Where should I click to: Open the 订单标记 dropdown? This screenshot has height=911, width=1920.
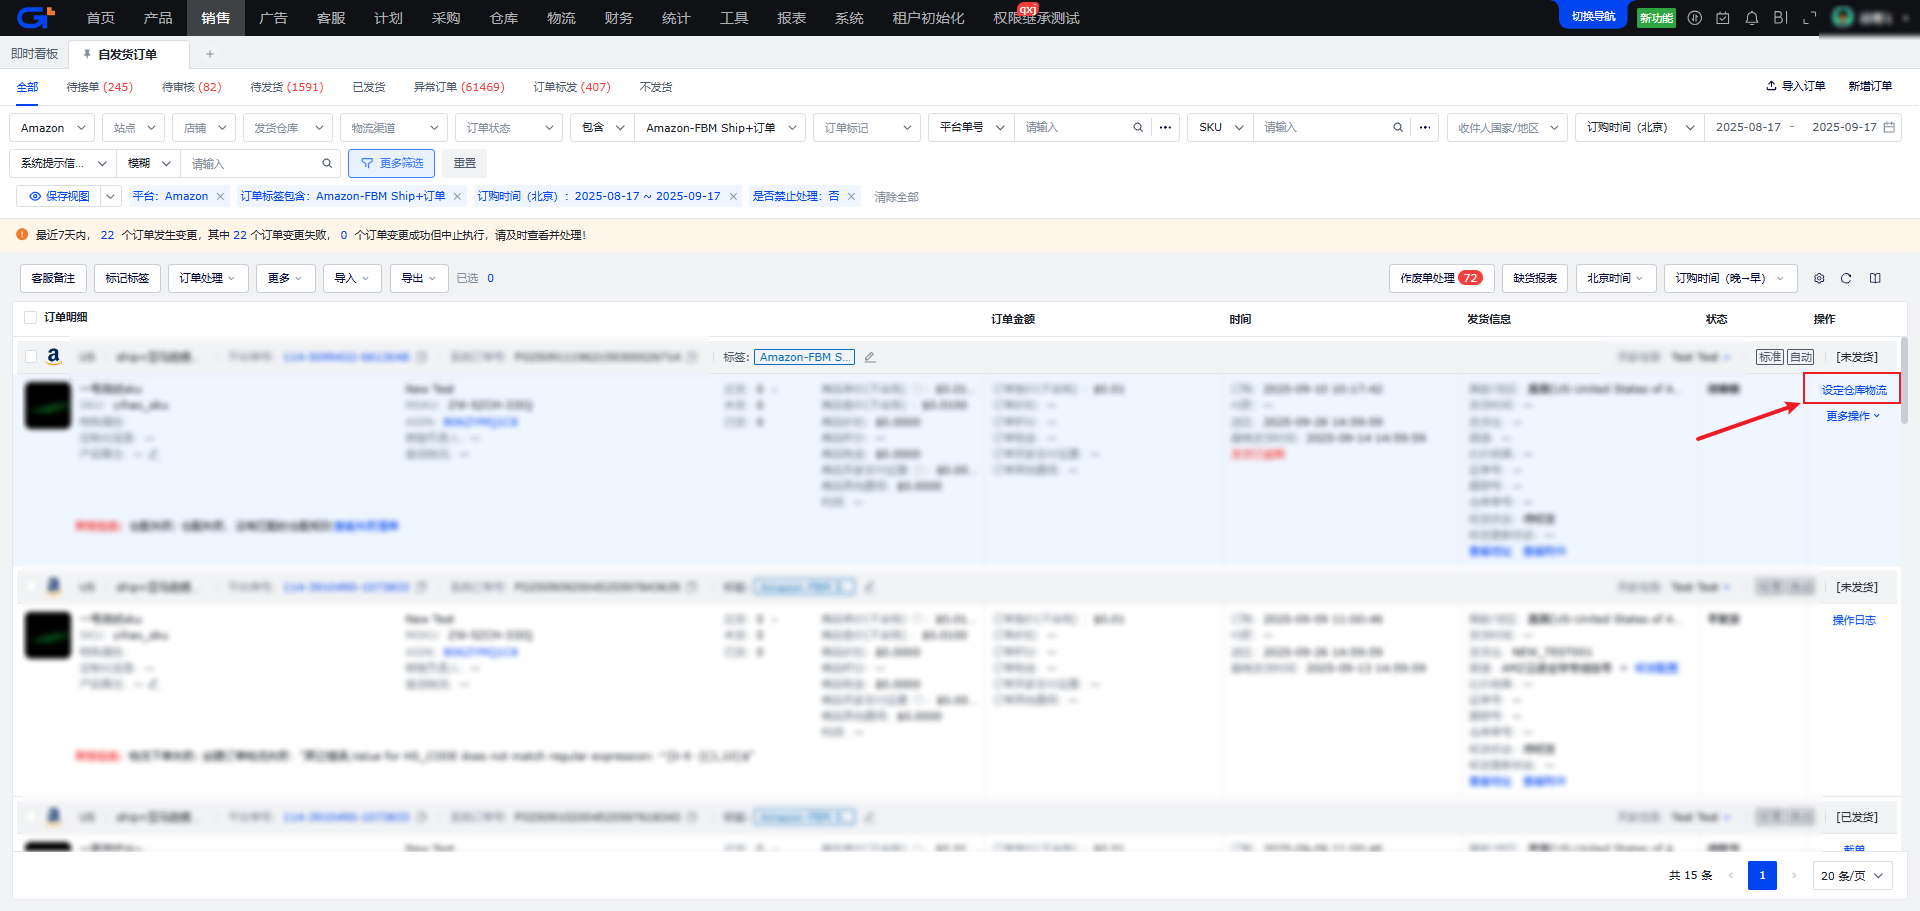[x=866, y=128]
